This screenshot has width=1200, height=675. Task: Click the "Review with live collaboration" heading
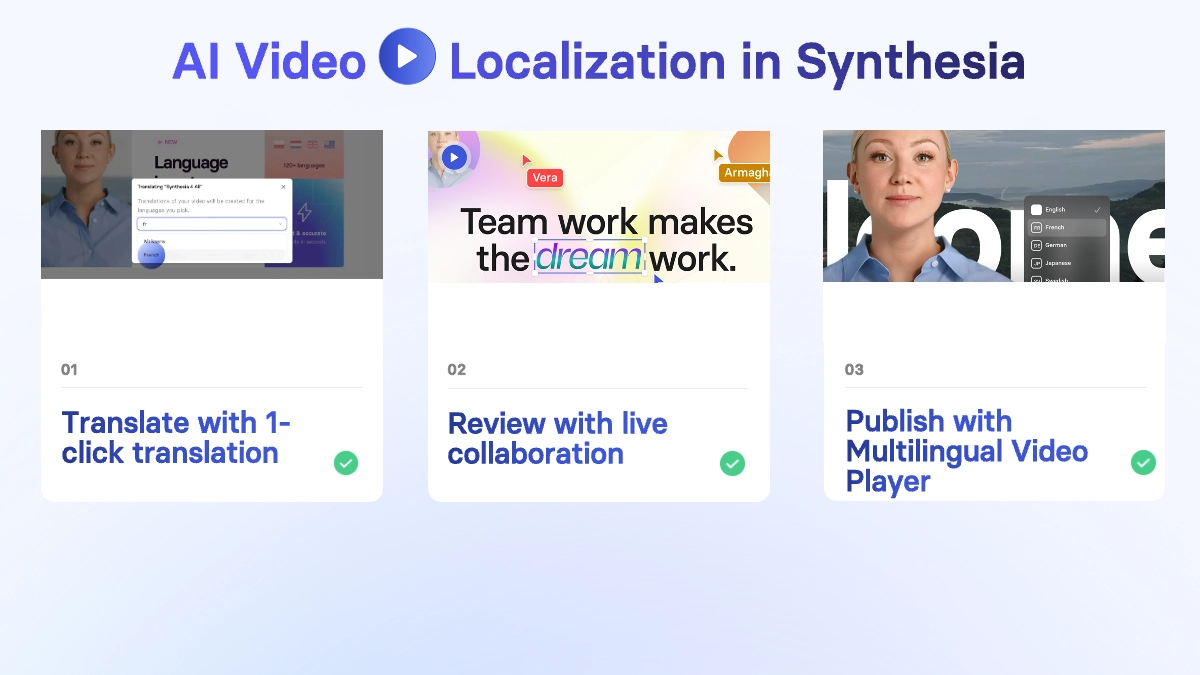557,438
